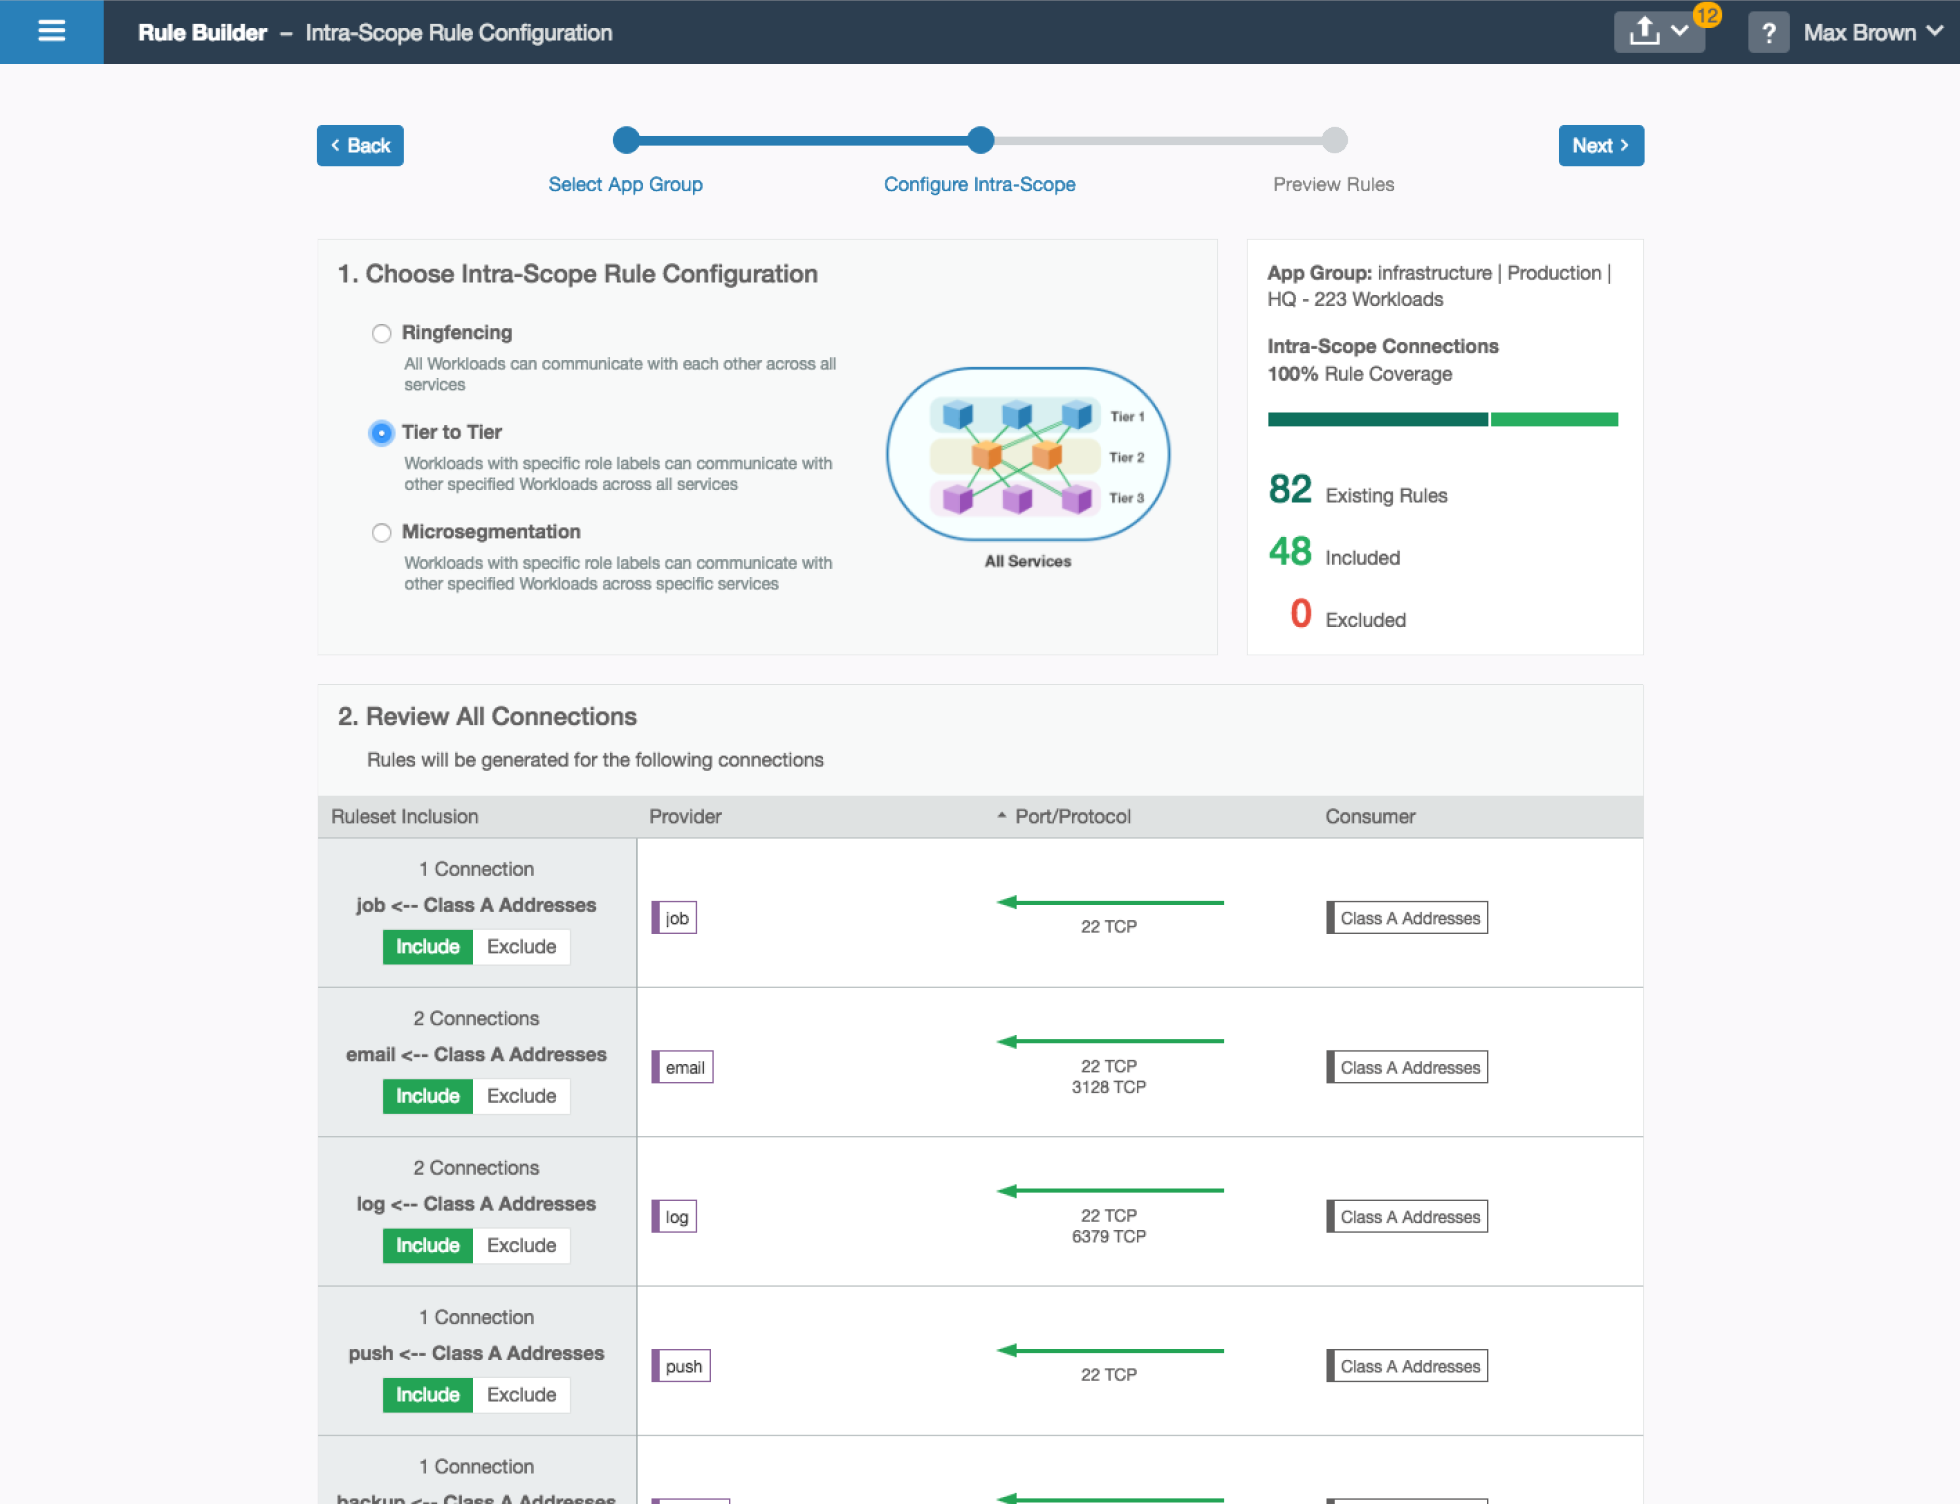1960x1504 pixels.
Task: Select the Microsegmentation radio option
Action: (381, 533)
